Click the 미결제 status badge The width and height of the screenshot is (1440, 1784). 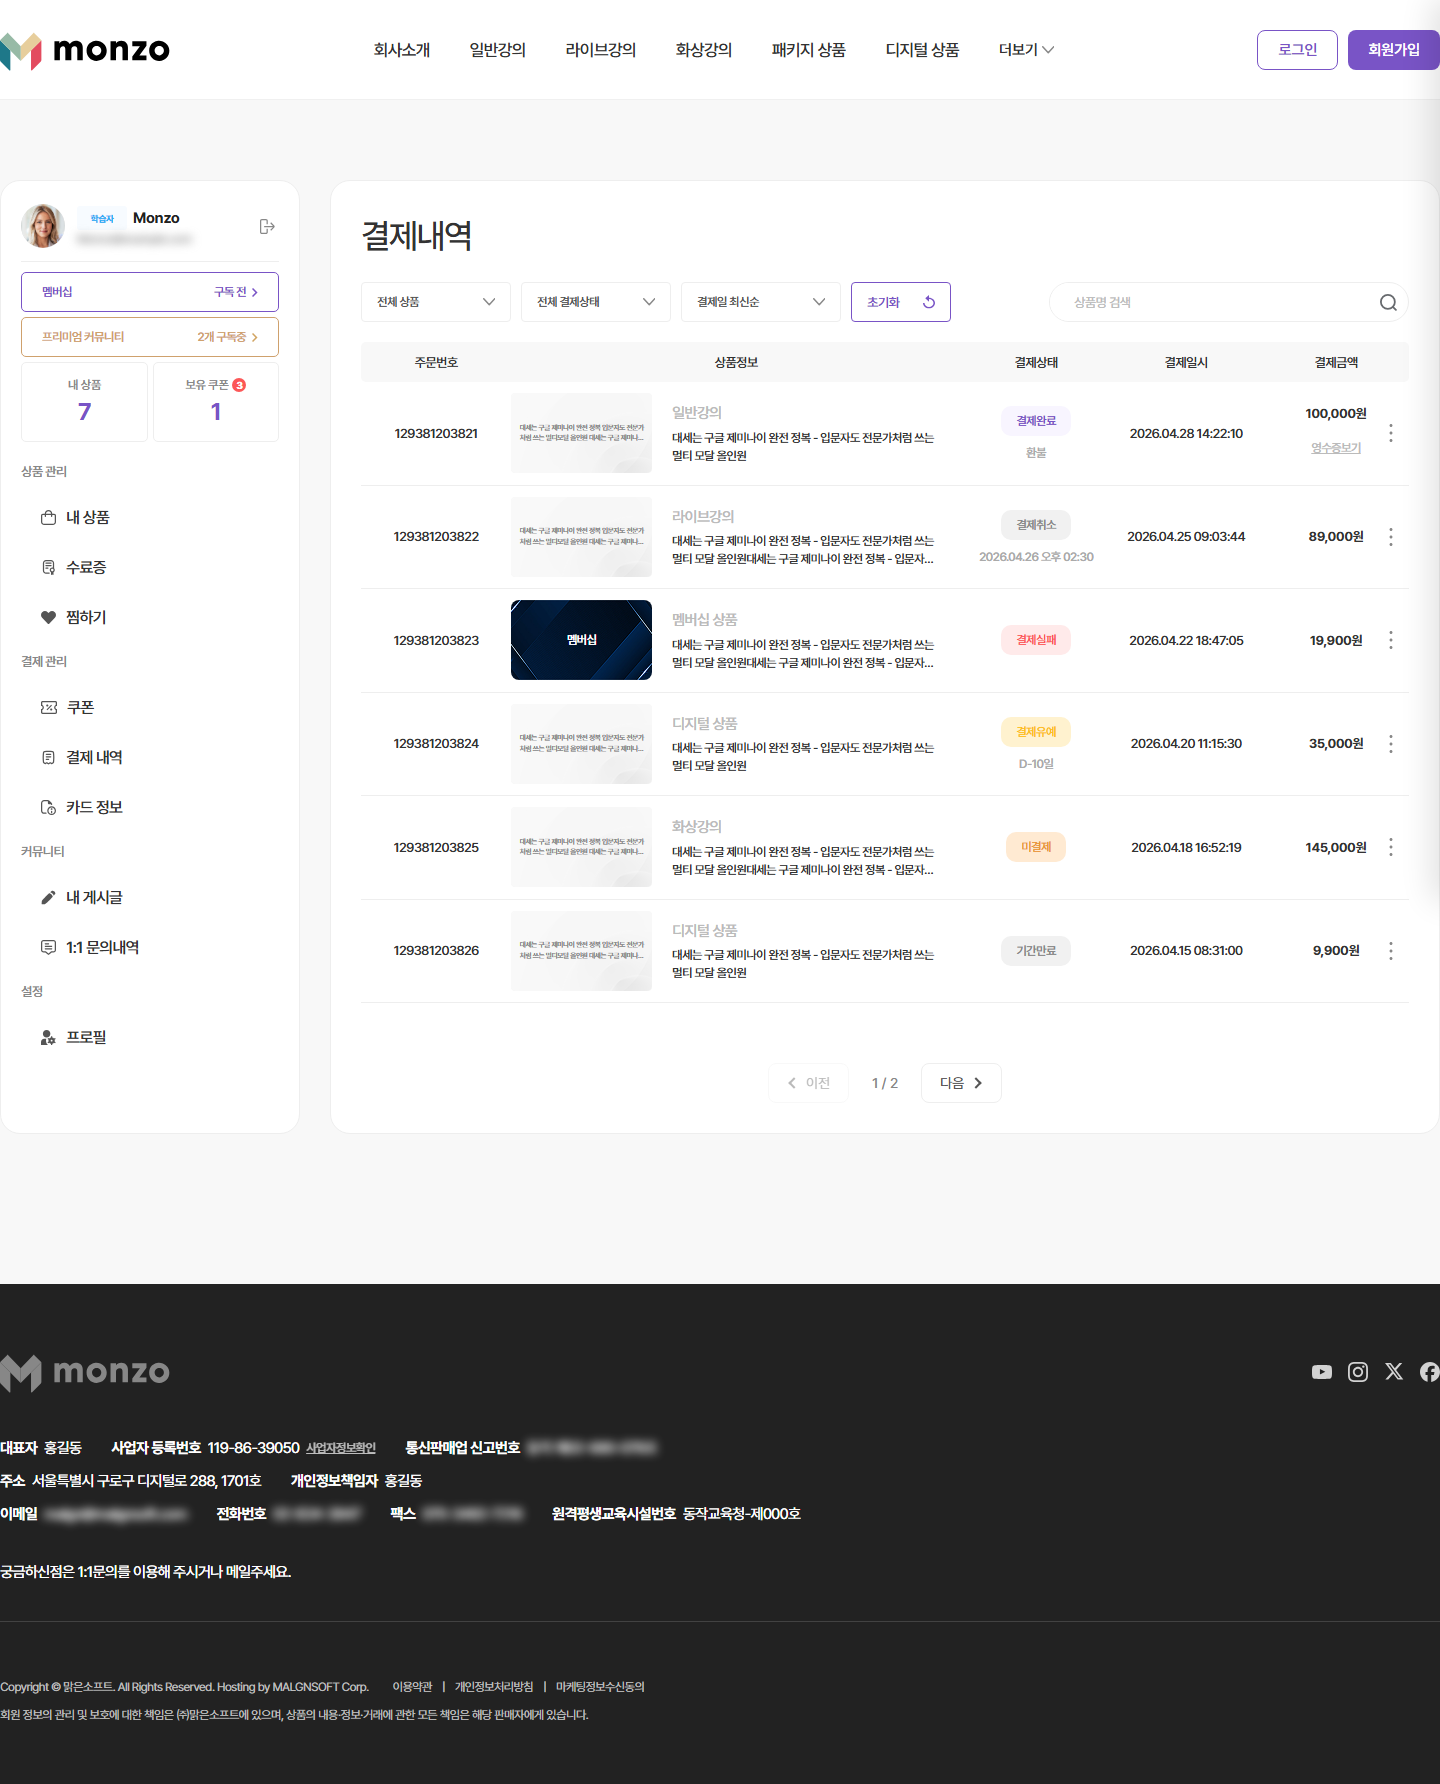pos(1036,847)
